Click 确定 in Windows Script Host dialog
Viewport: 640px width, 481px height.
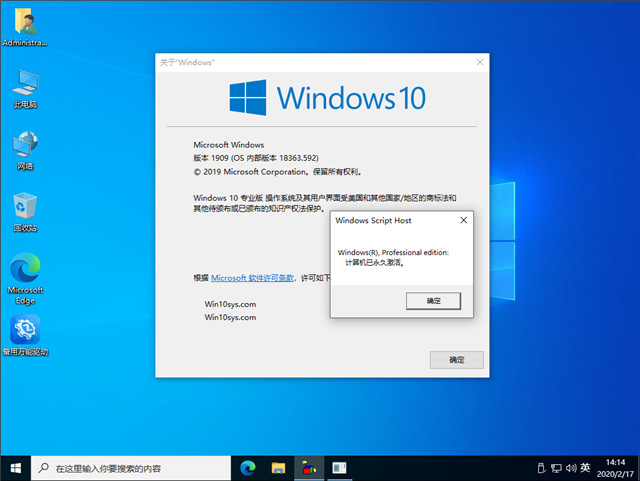(433, 301)
